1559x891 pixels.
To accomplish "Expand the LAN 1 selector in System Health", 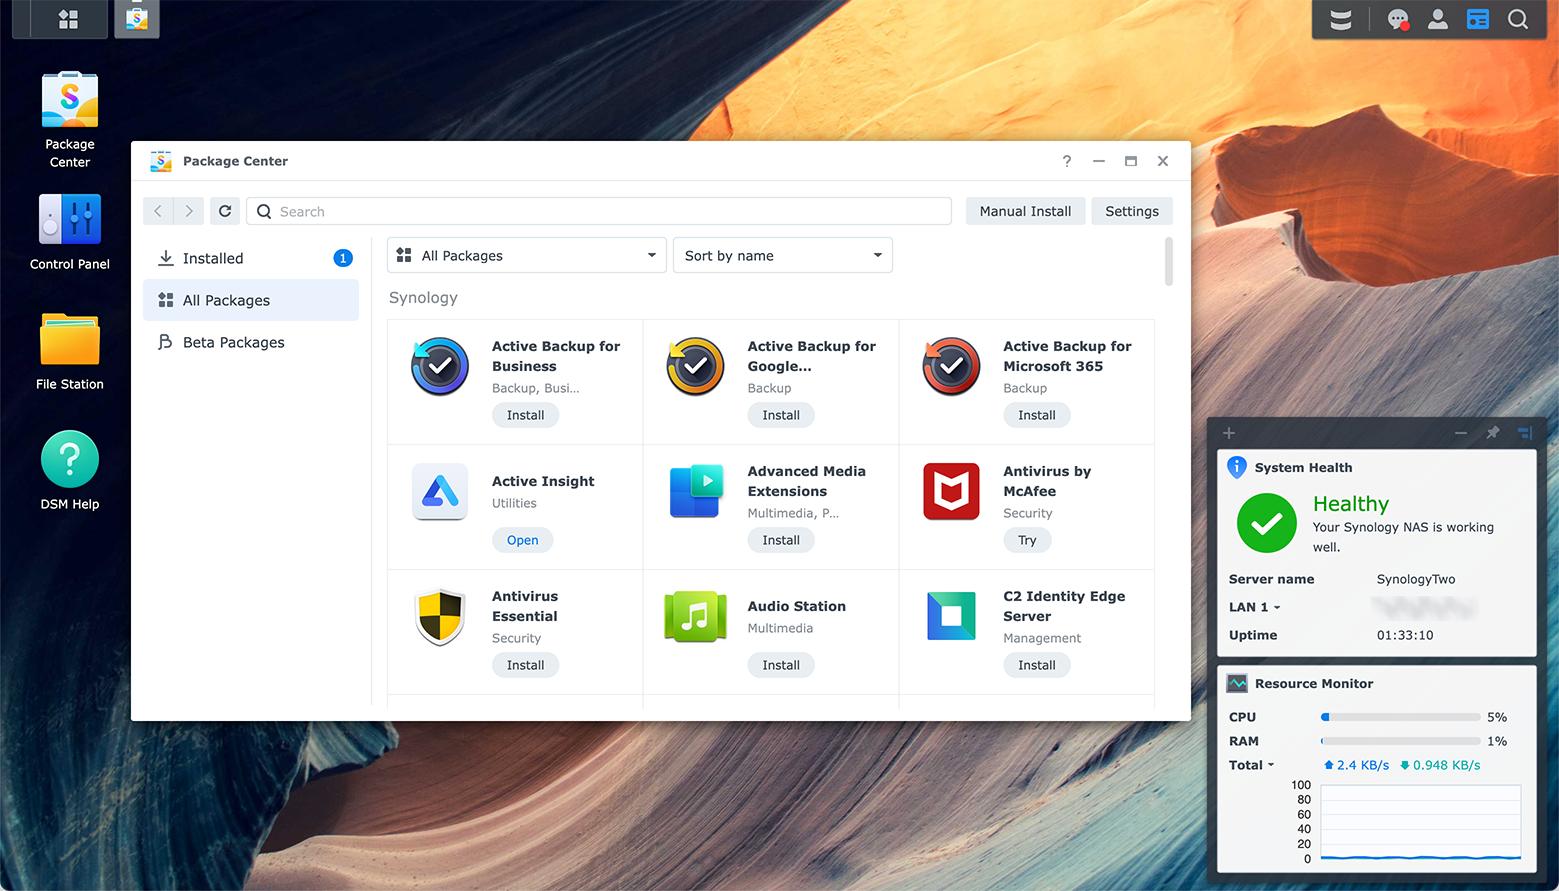I will (1255, 607).
